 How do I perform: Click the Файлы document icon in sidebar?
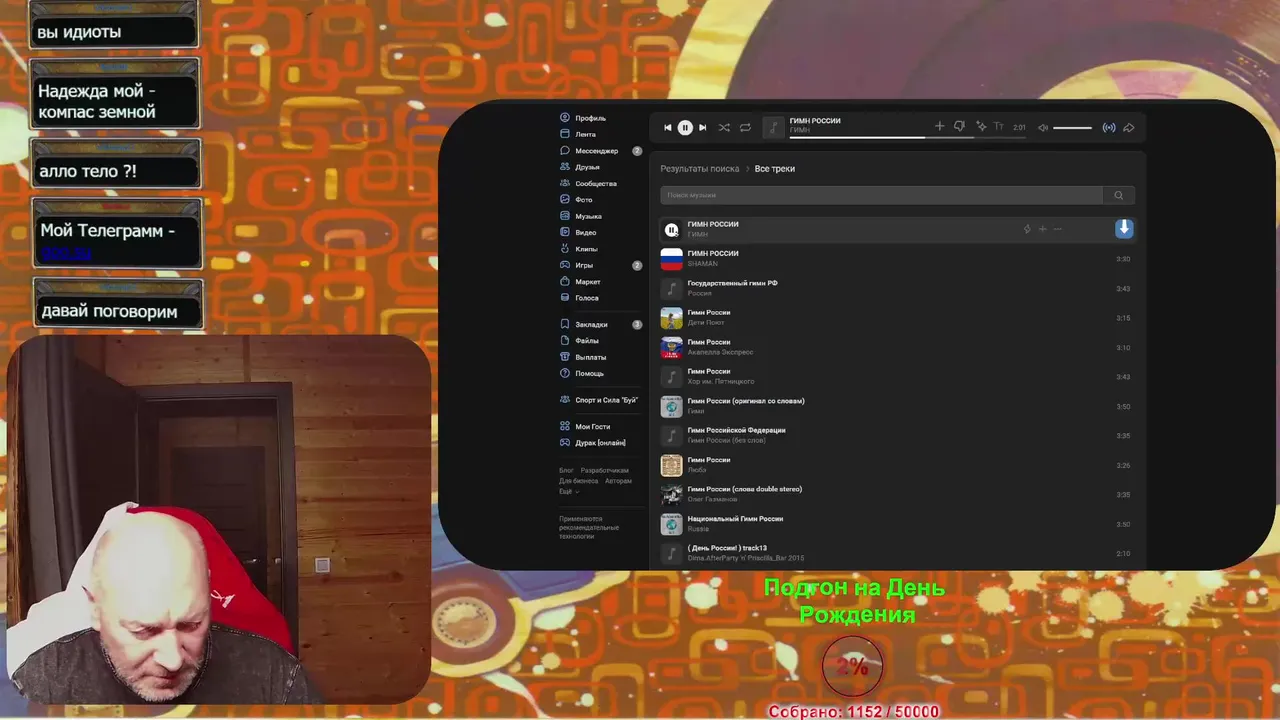point(565,341)
